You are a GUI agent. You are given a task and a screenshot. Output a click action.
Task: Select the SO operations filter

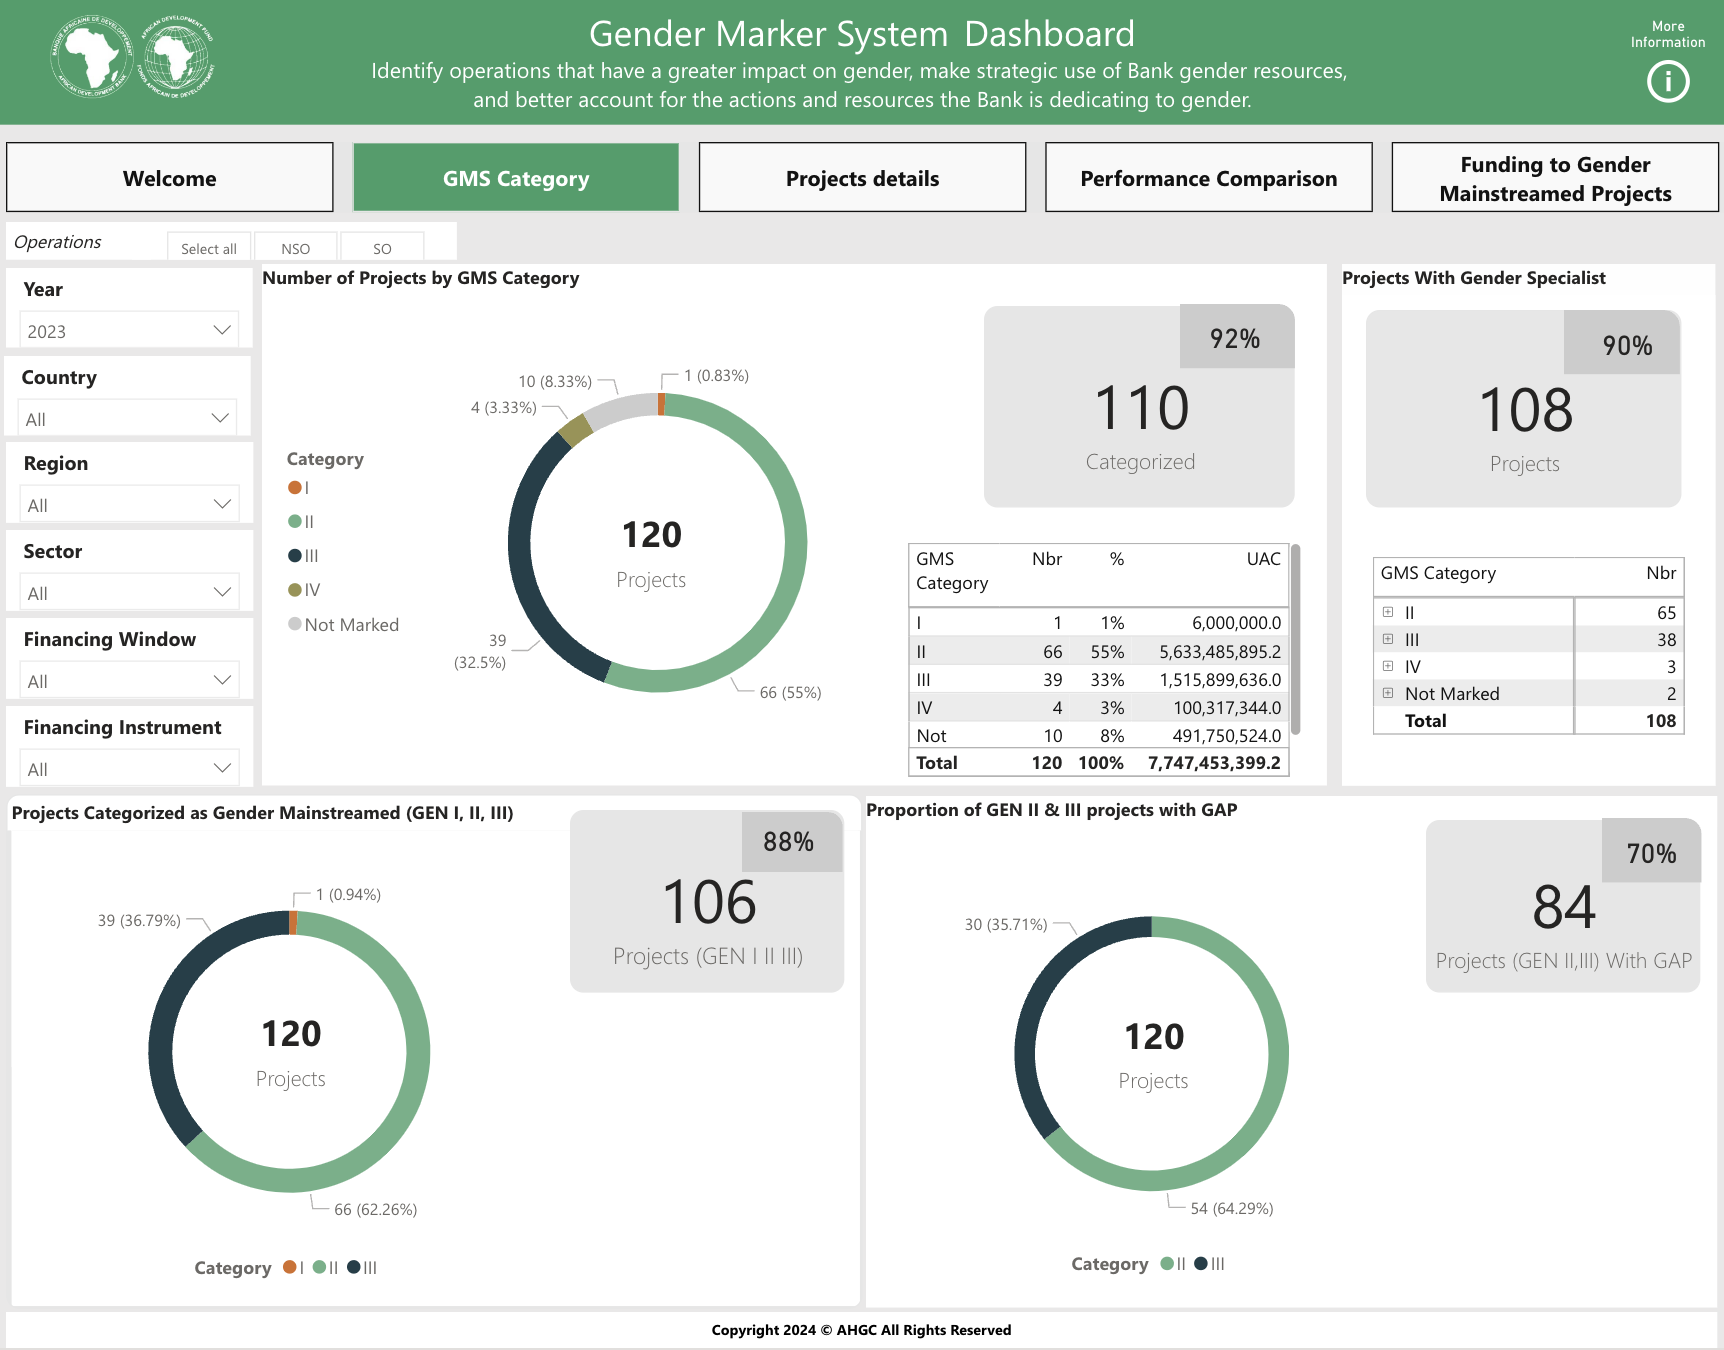[x=382, y=248]
